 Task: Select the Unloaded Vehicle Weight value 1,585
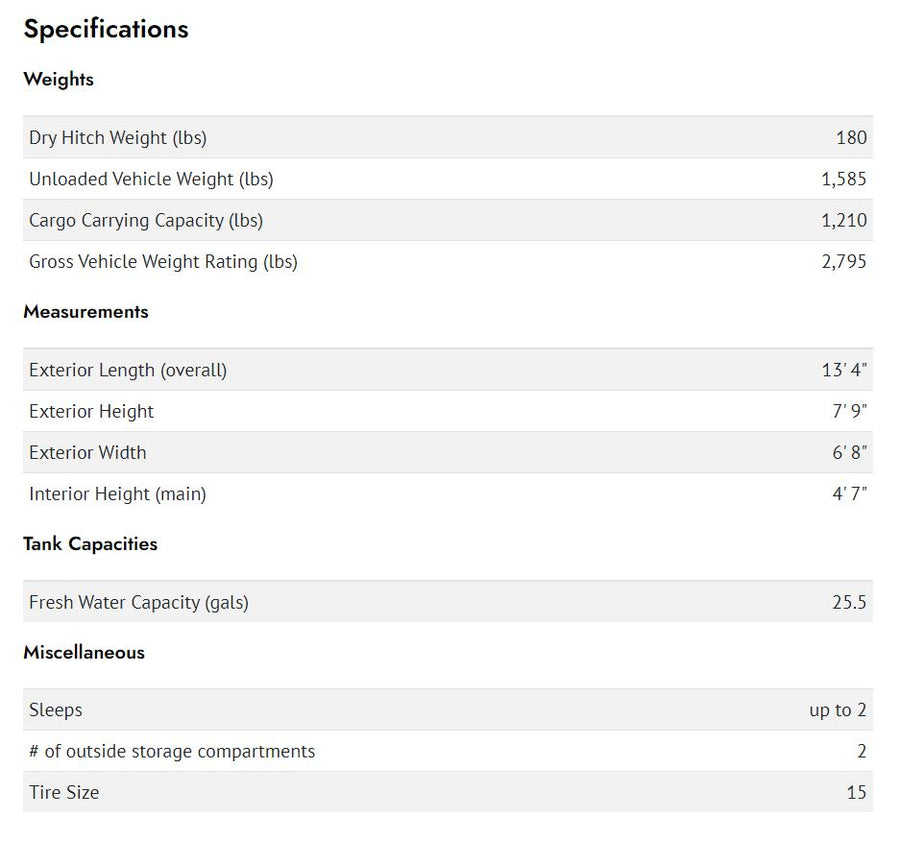coord(844,179)
